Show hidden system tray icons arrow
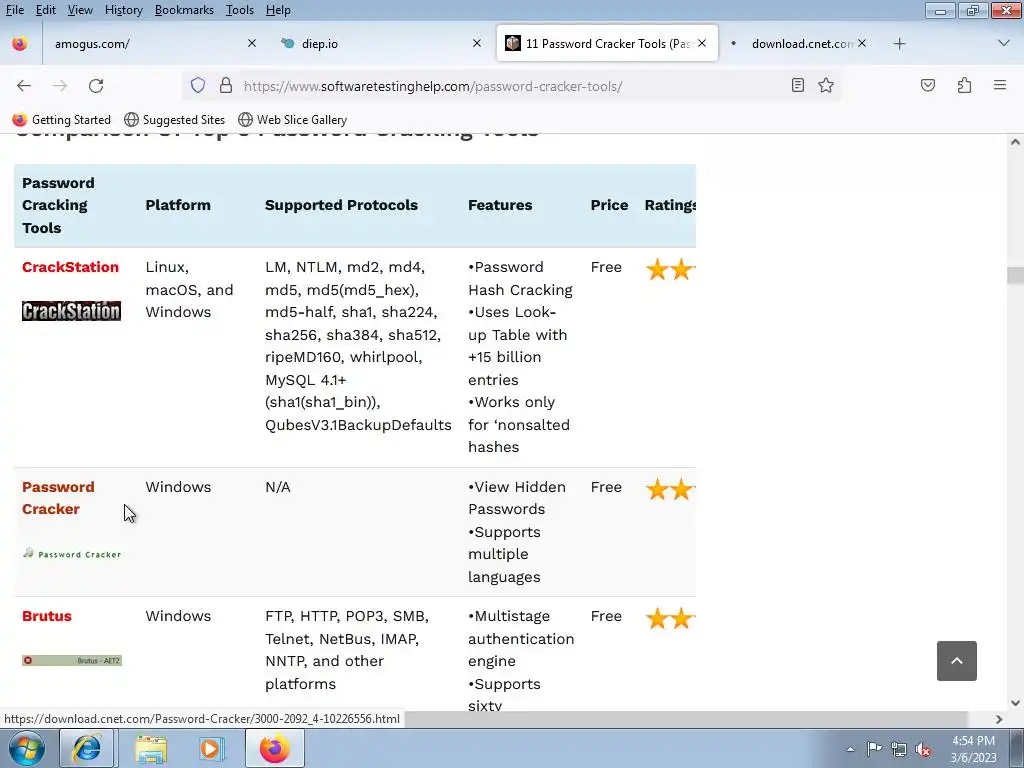1024x768 pixels. pyautogui.click(x=850, y=749)
